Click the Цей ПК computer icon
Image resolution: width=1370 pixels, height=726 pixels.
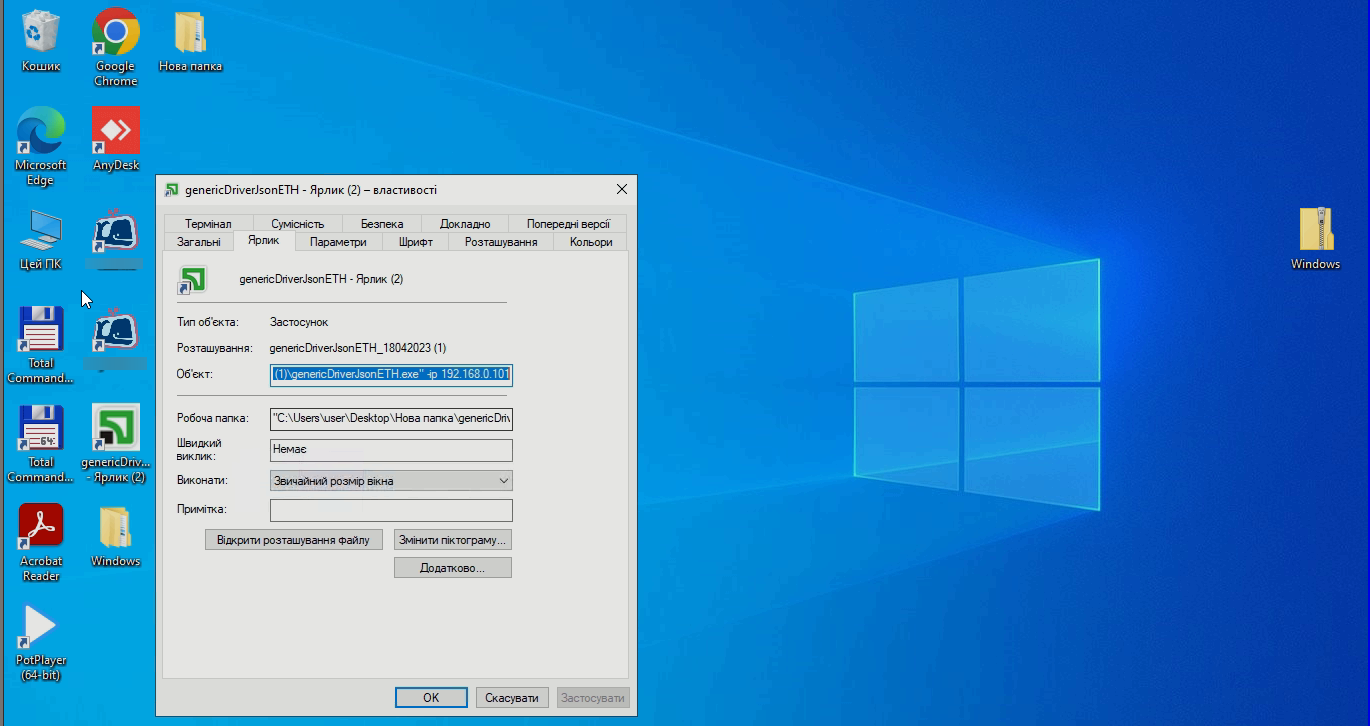point(41,232)
